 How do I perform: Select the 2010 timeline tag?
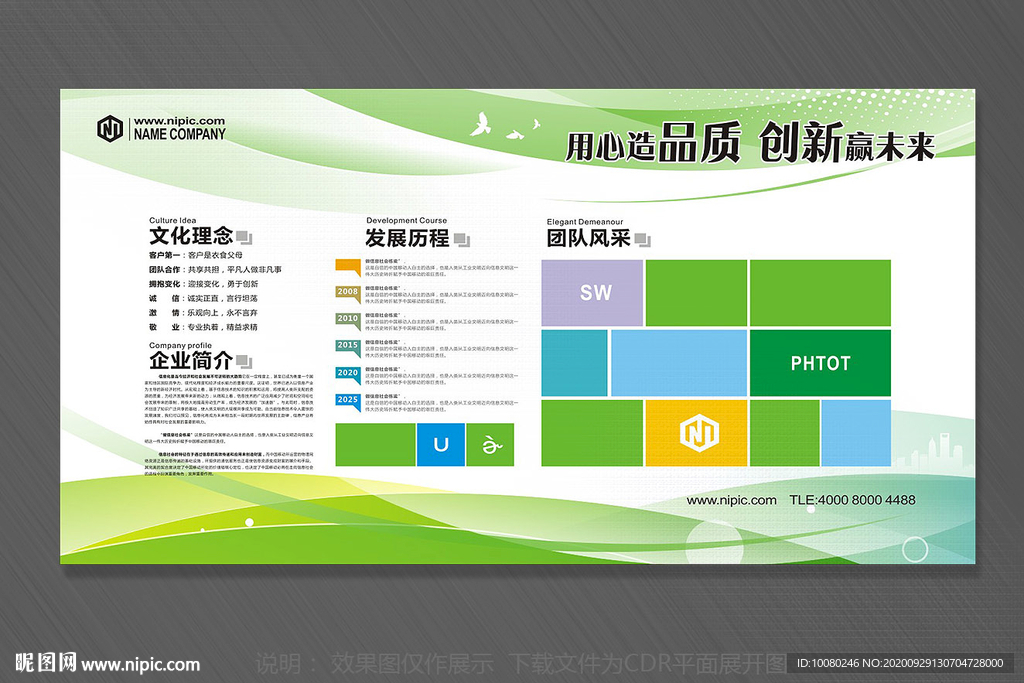348,321
